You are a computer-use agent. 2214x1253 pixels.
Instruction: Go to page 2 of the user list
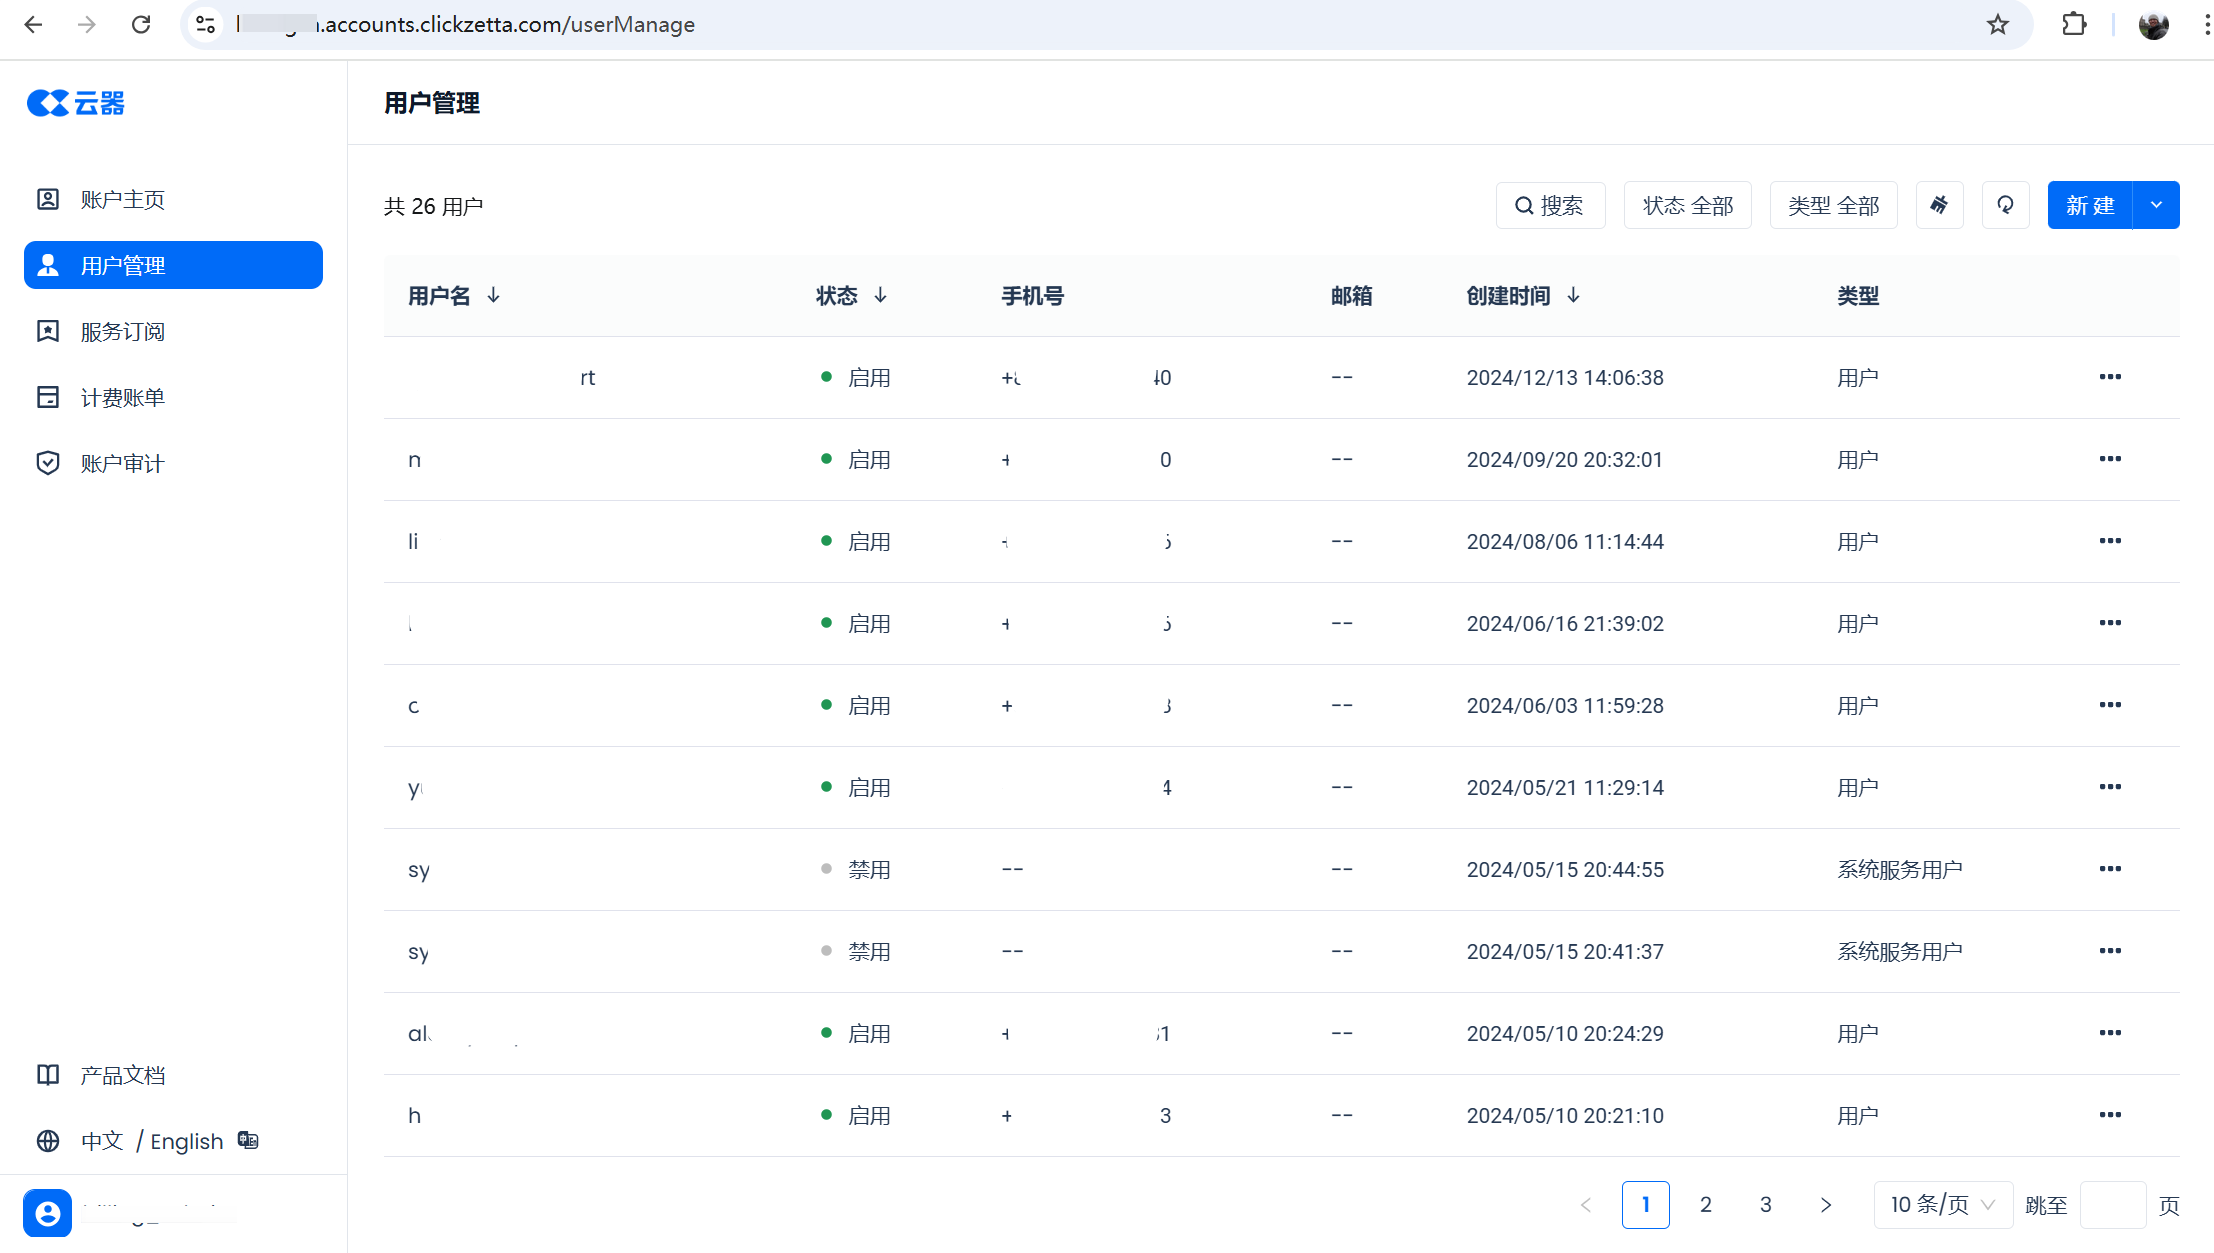(1705, 1205)
